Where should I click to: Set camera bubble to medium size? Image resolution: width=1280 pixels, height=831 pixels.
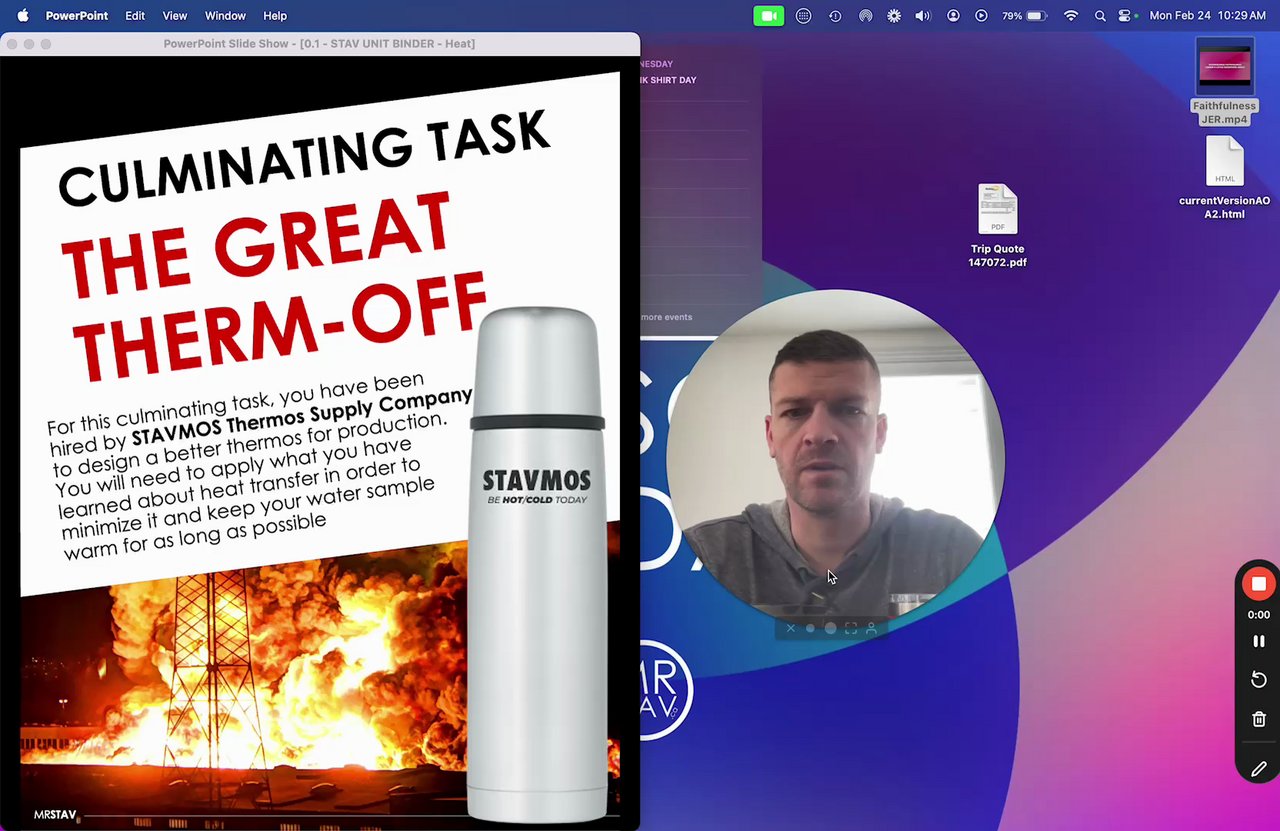tap(830, 629)
